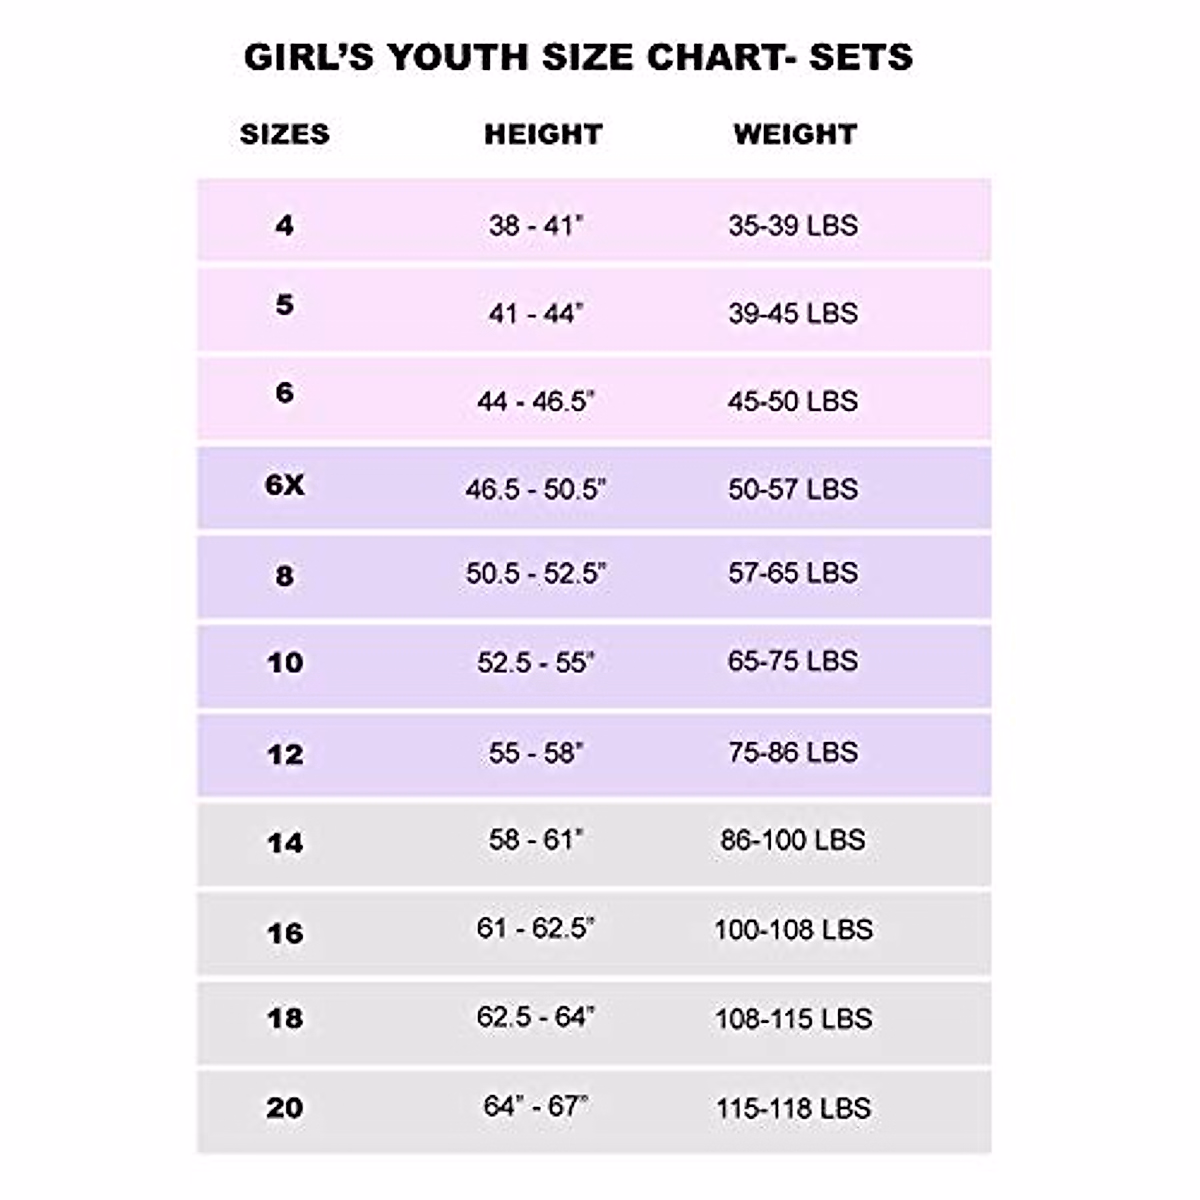The width and height of the screenshot is (1200, 1200).
Task: Click the 64" - 67" height cell
Action: pyautogui.click(x=536, y=1106)
